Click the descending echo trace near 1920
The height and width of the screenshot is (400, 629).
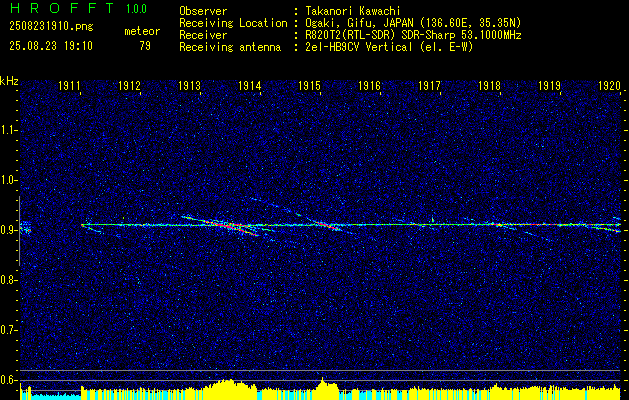[x=606, y=229]
